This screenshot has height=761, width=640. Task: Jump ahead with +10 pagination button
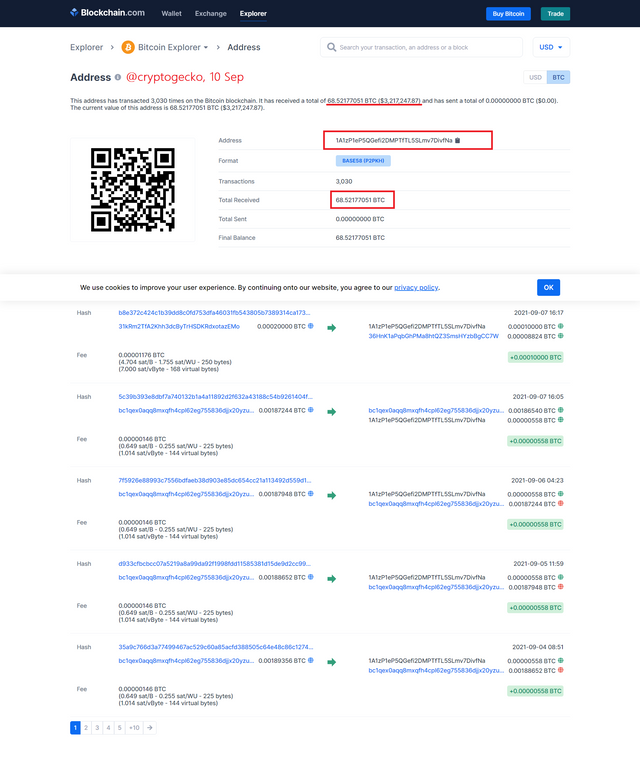click(134, 728)
